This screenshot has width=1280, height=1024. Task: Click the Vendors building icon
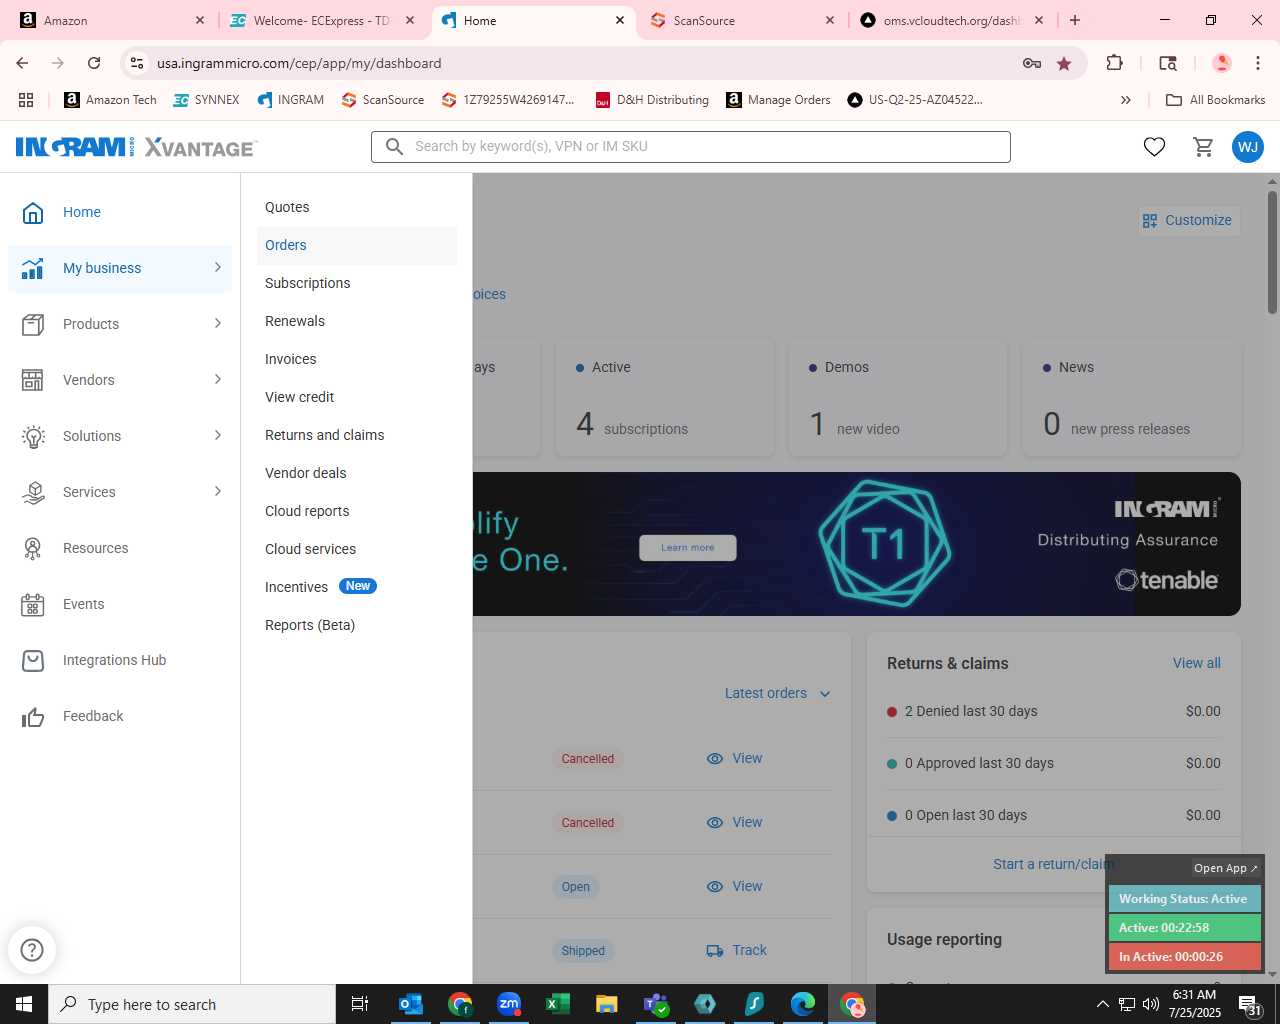tap(33, 380)
